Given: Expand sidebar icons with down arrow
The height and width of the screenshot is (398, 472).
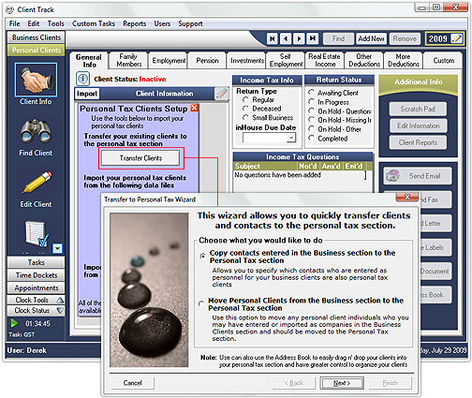Looking at the screenshot, I should tap(57, 249).
